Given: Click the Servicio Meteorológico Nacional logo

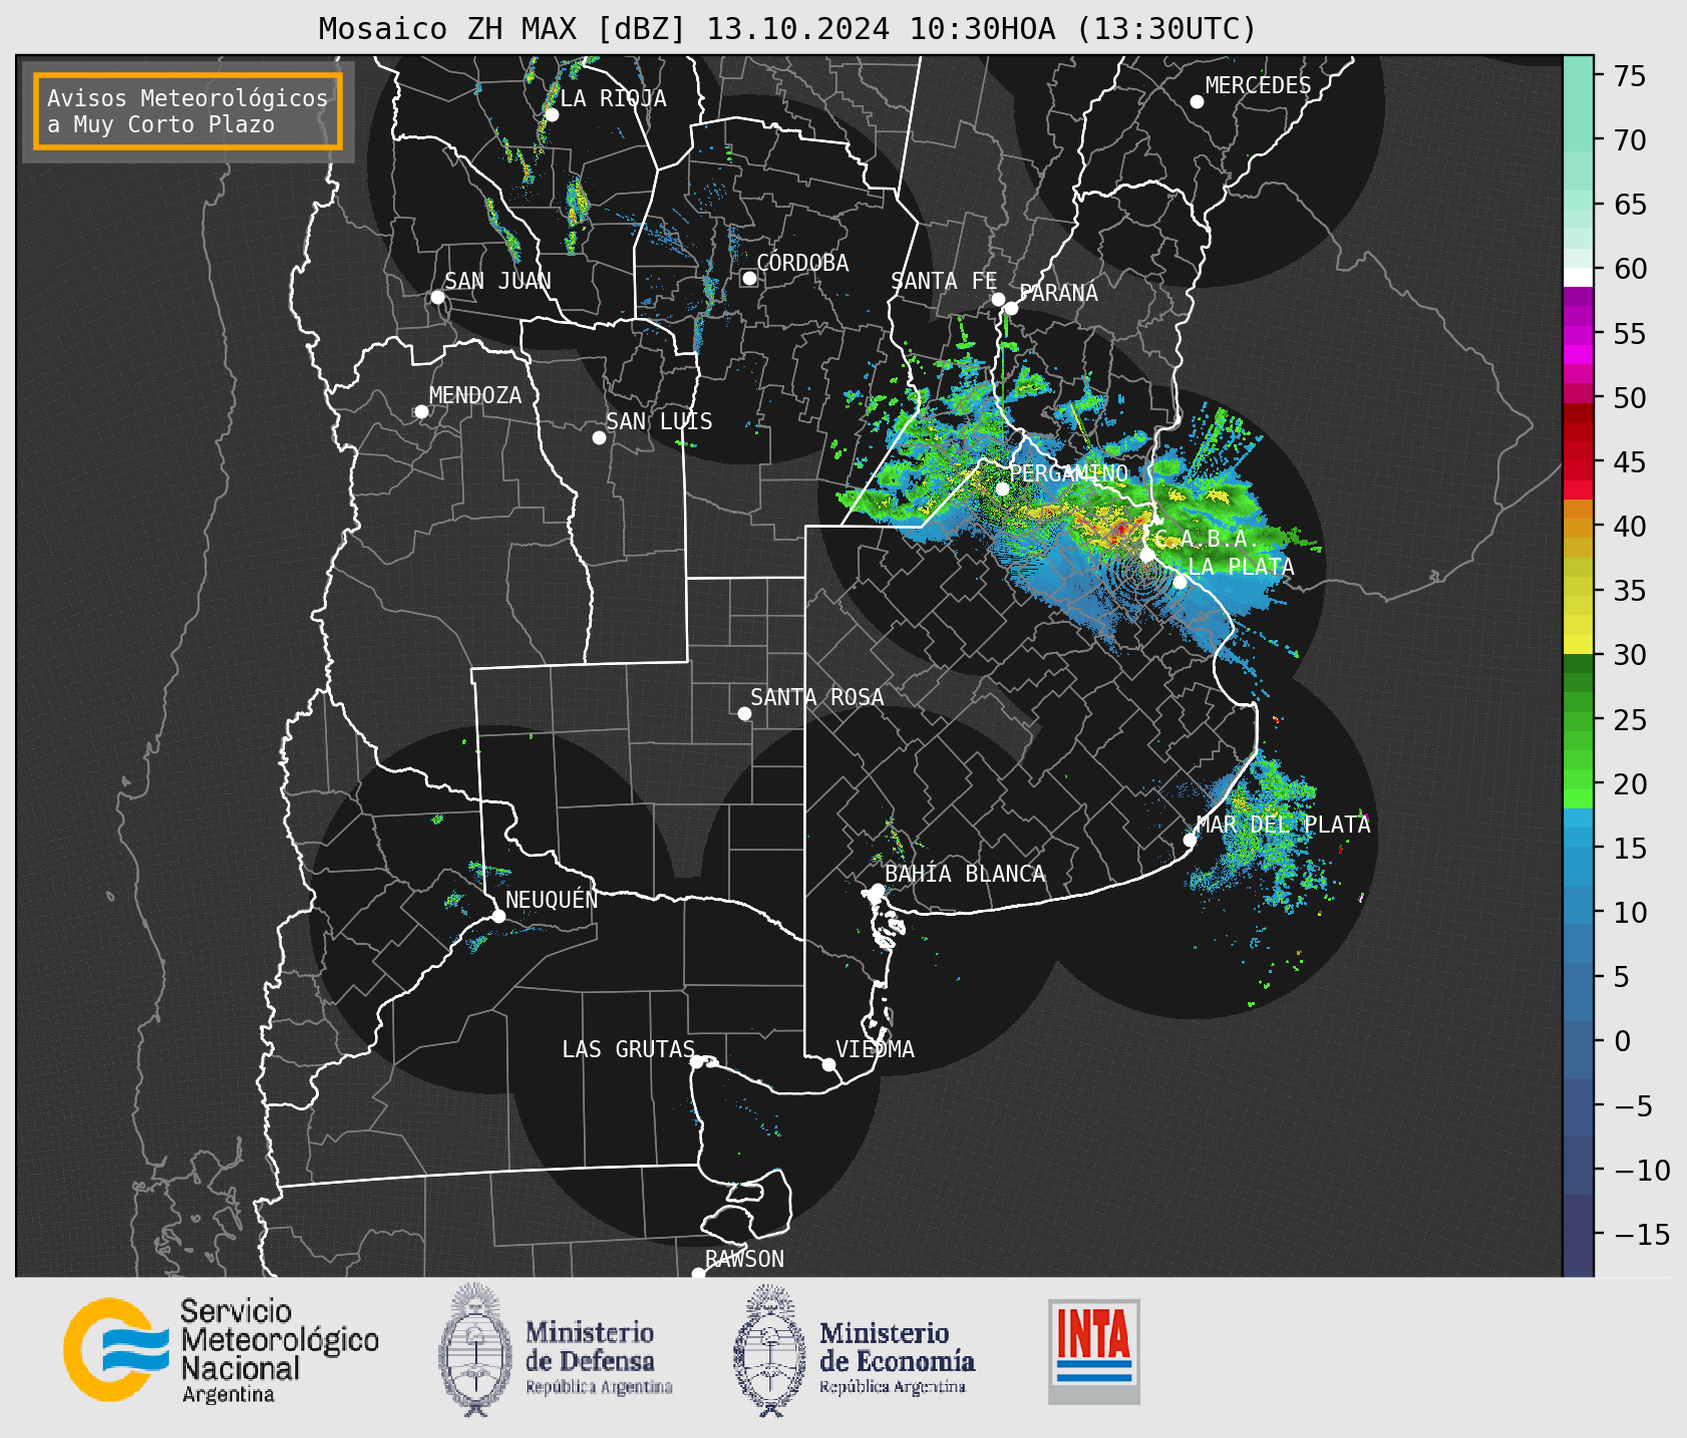Looking at the screenshot, I should (117, 1349).
